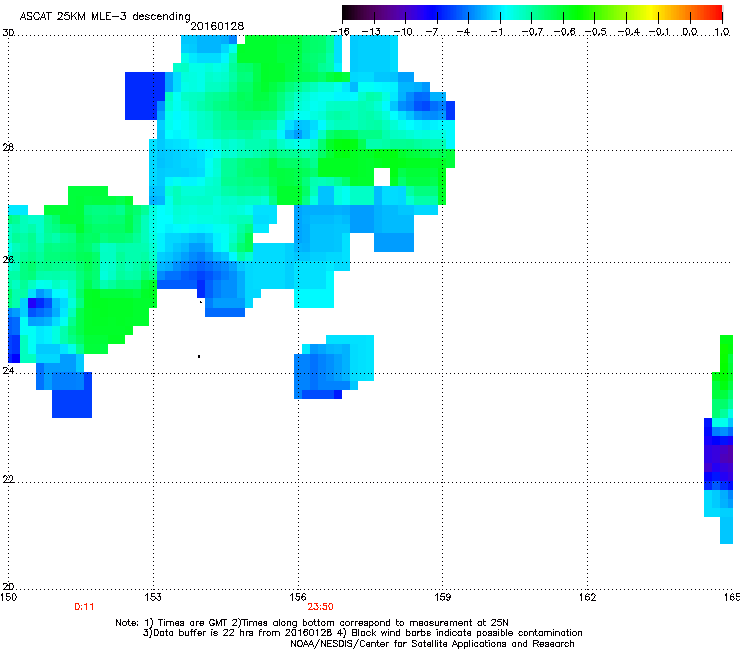Click the 'NOAA/NESDIS/Center for Satellite Applications and Research' credit

(432, 644)
